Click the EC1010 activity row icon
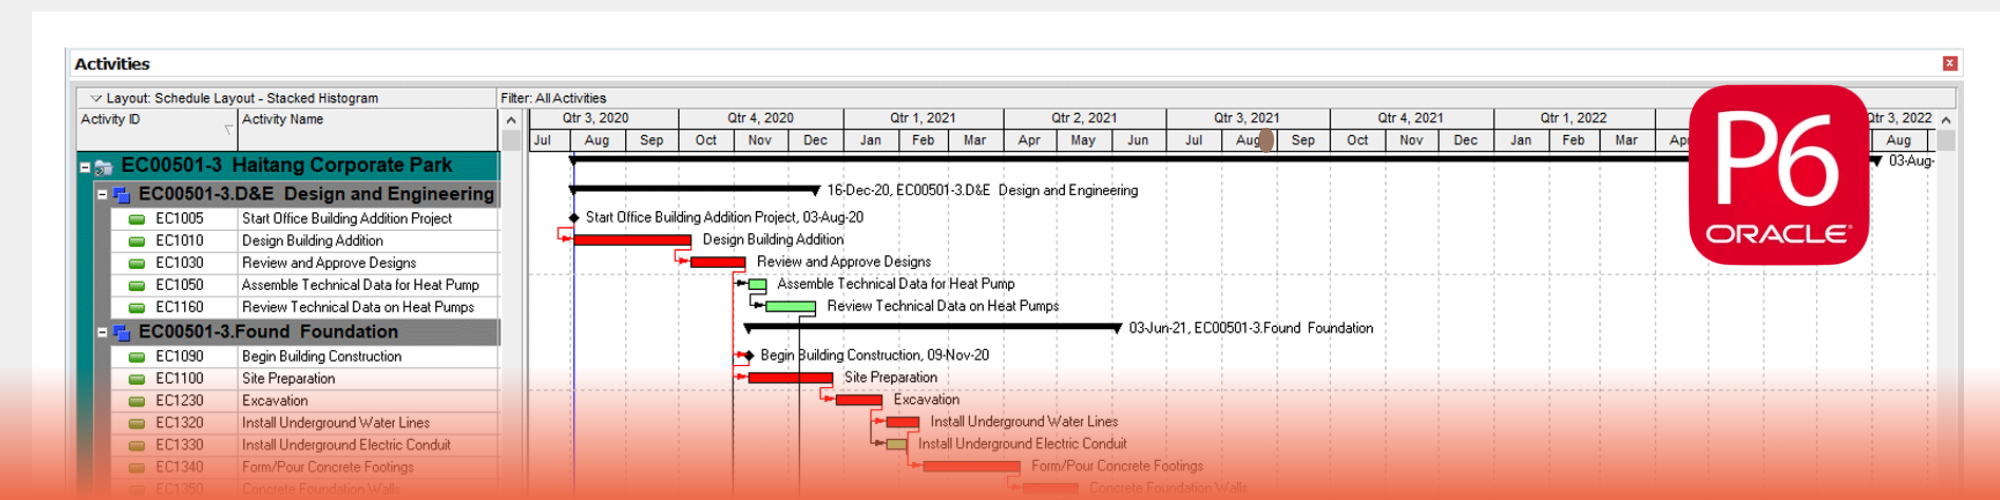This screenshot has height=500, width=2000. tap(137, 241)
